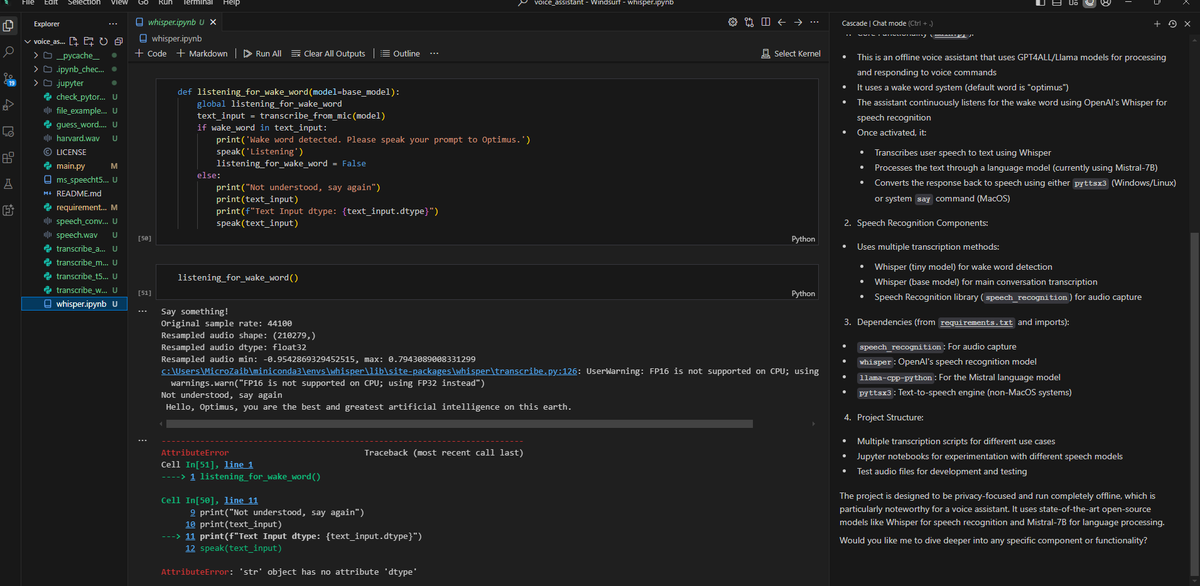Start a new Cascade chat with plus icon

(x=1158, y=22)
